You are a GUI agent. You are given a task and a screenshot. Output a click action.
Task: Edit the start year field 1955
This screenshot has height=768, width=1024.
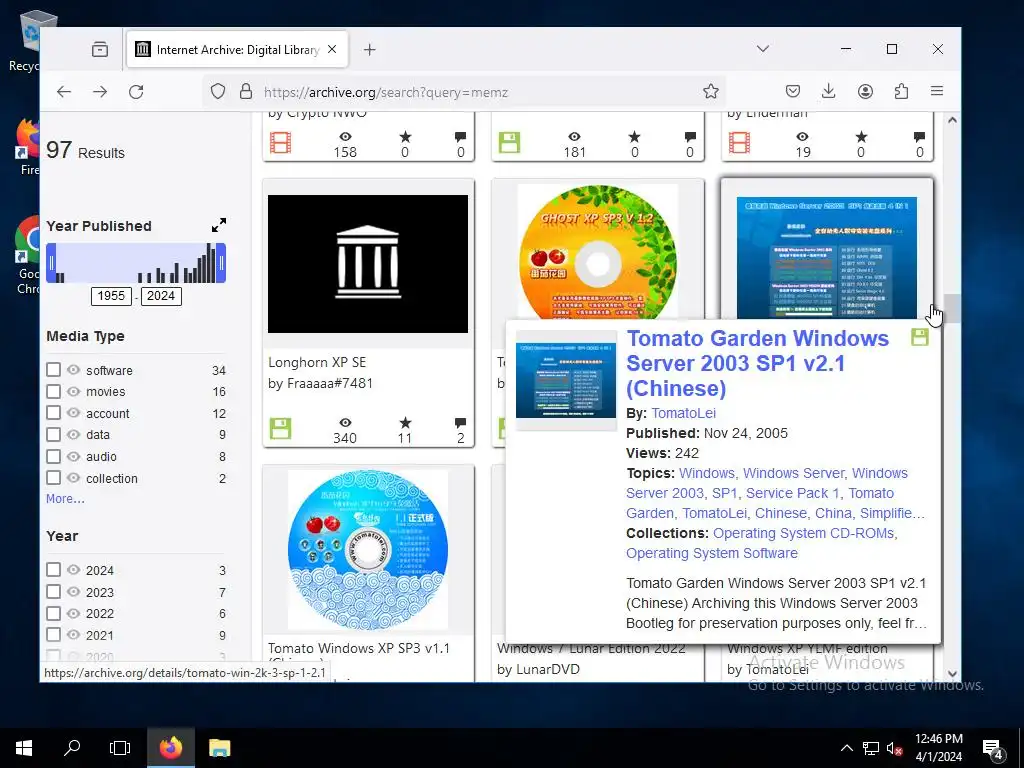tap(111, 296)
